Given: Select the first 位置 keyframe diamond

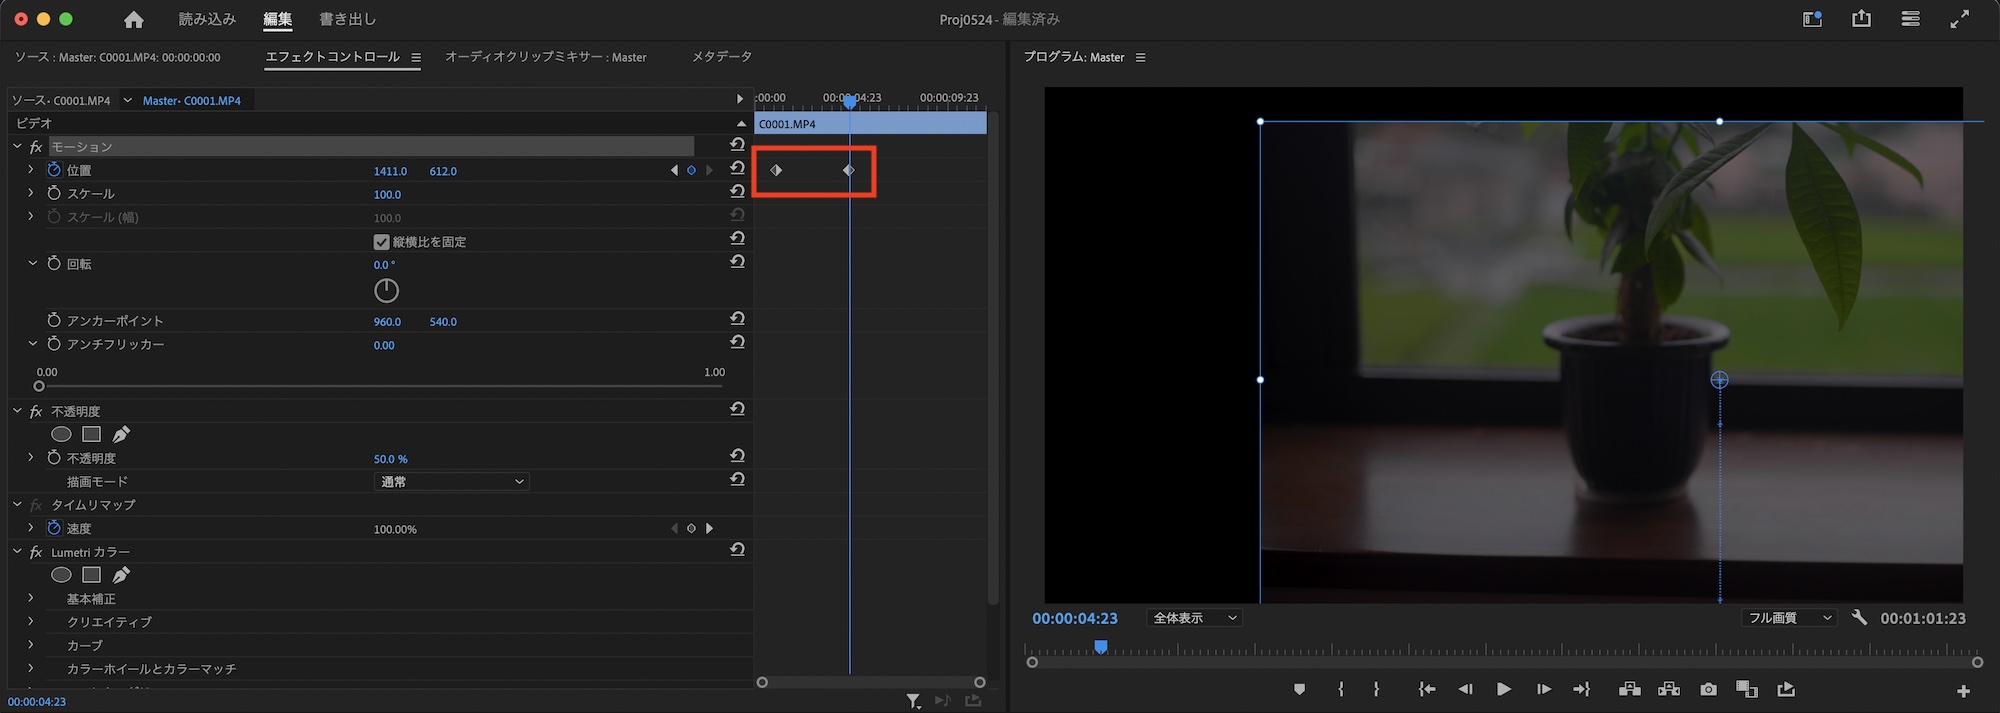Looking at the screenshot, I should click(x=776, y=170).
